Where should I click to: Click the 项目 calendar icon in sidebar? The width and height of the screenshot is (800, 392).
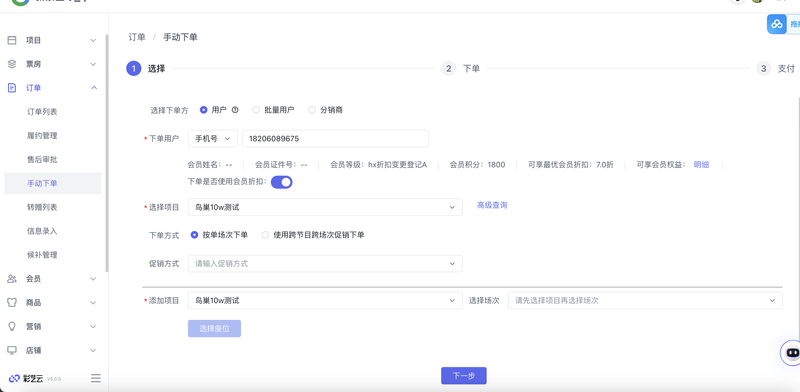12,40
